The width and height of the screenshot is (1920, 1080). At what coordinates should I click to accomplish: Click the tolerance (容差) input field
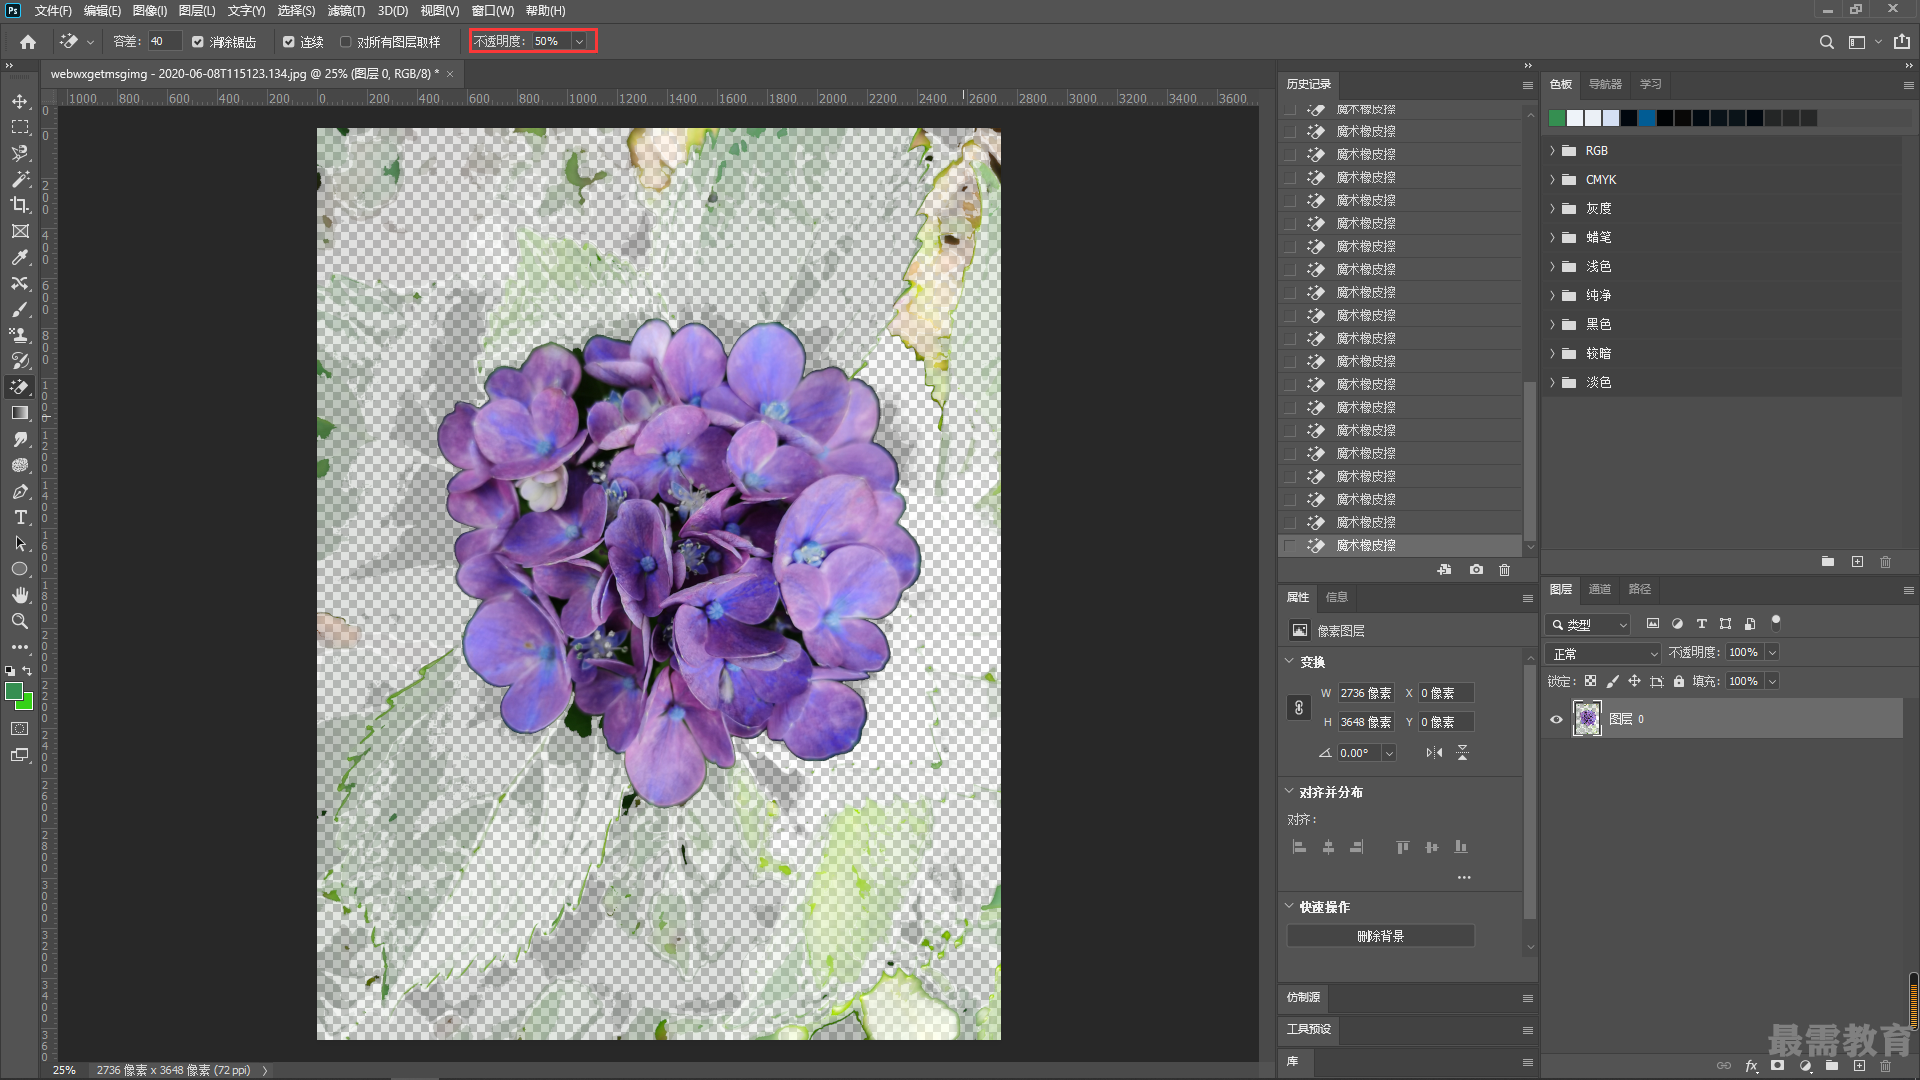click(164, 42)
